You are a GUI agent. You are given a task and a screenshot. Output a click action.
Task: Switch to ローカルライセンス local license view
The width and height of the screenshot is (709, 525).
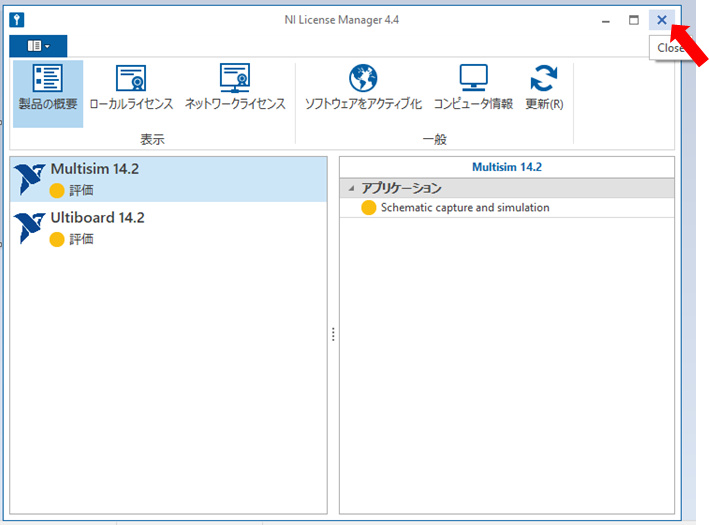click(131, 88)
